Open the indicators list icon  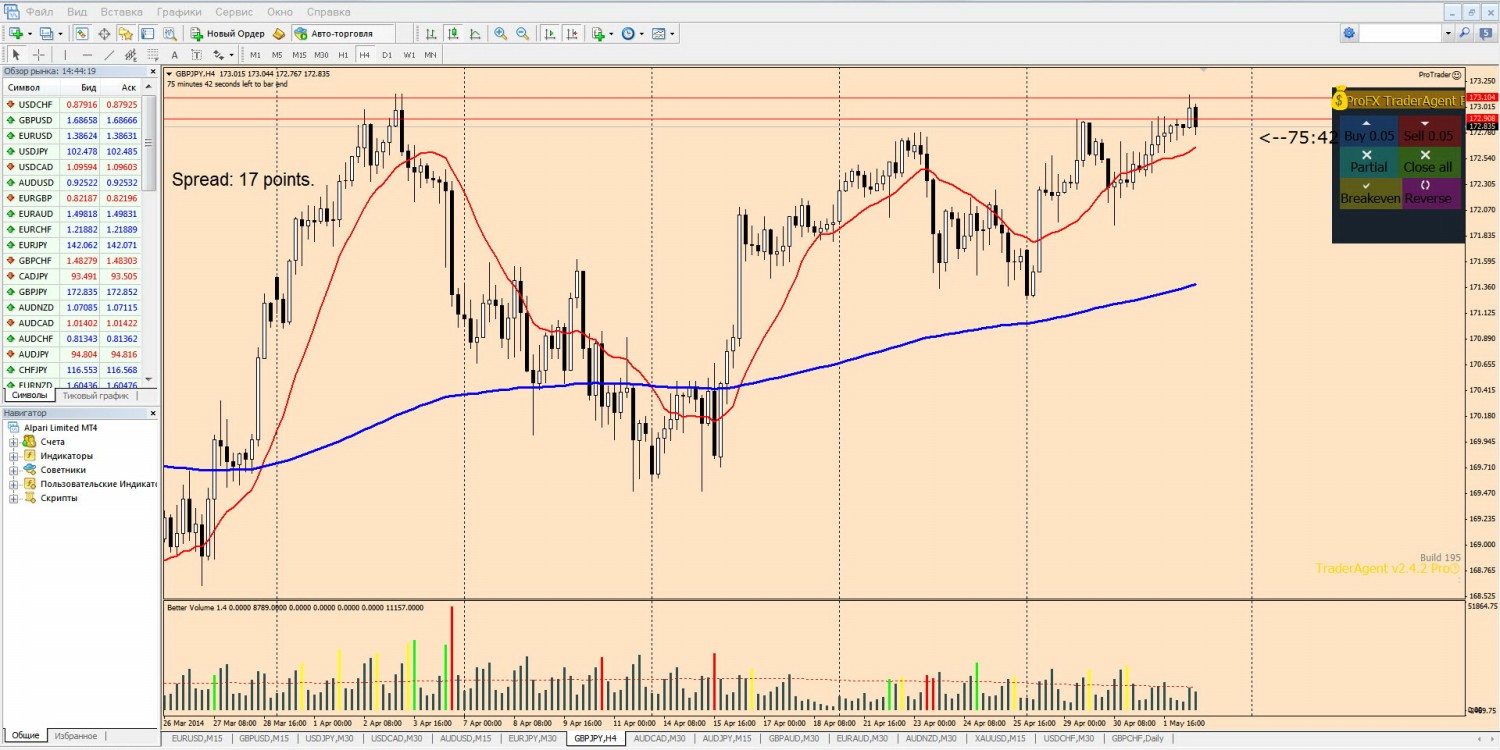point(598,33)
